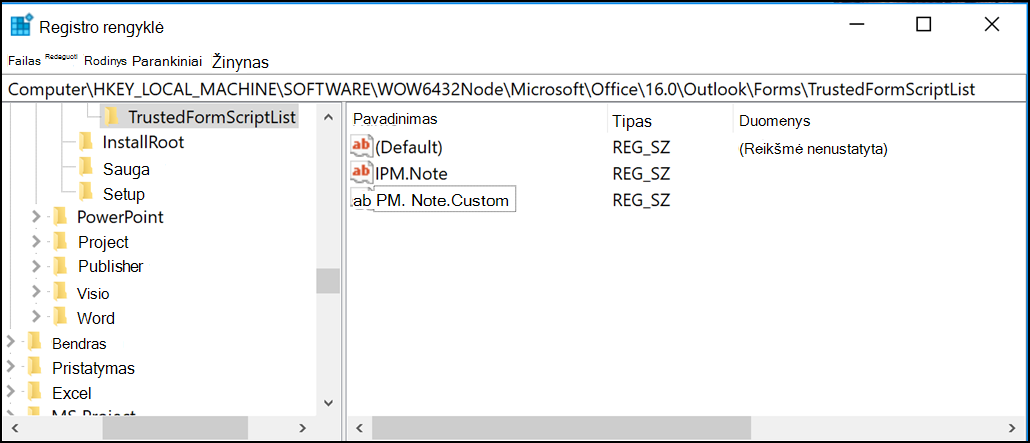Select the Pristatymas key label
Image resolution: width=1030 pixels, height=443 pixels.
pos(93,368)
